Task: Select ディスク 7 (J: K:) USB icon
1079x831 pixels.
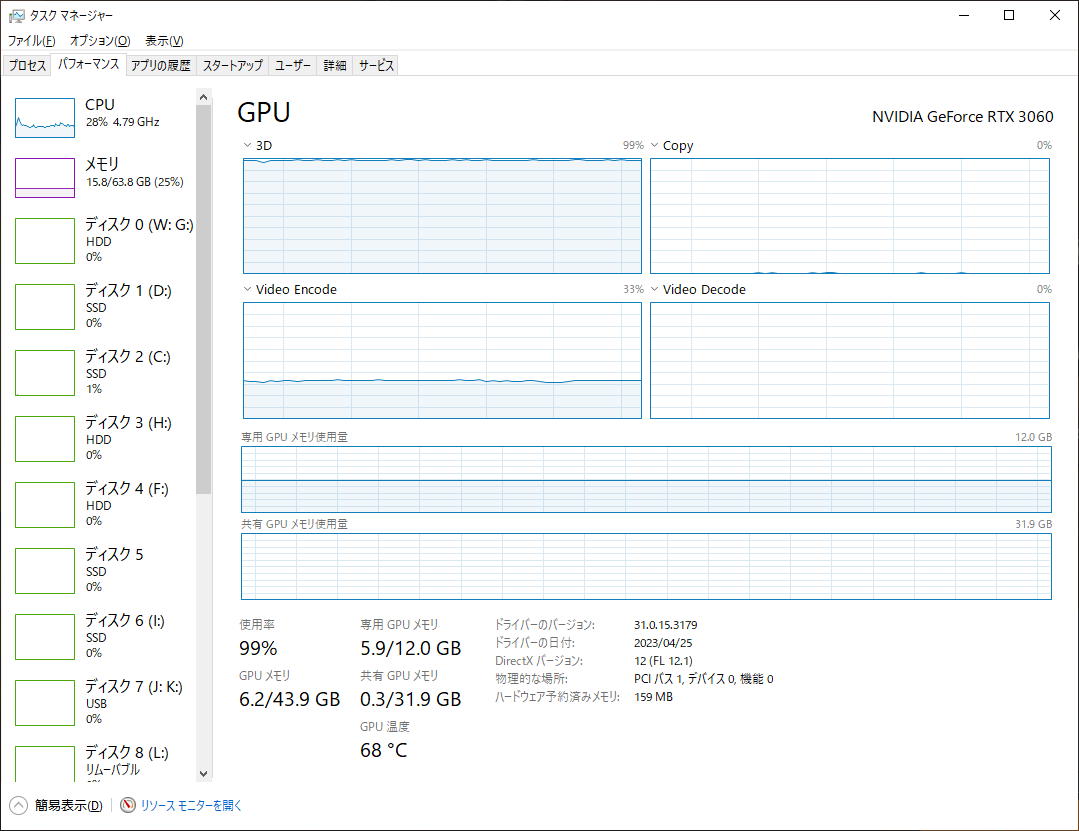Action: (x=45, y=703)
